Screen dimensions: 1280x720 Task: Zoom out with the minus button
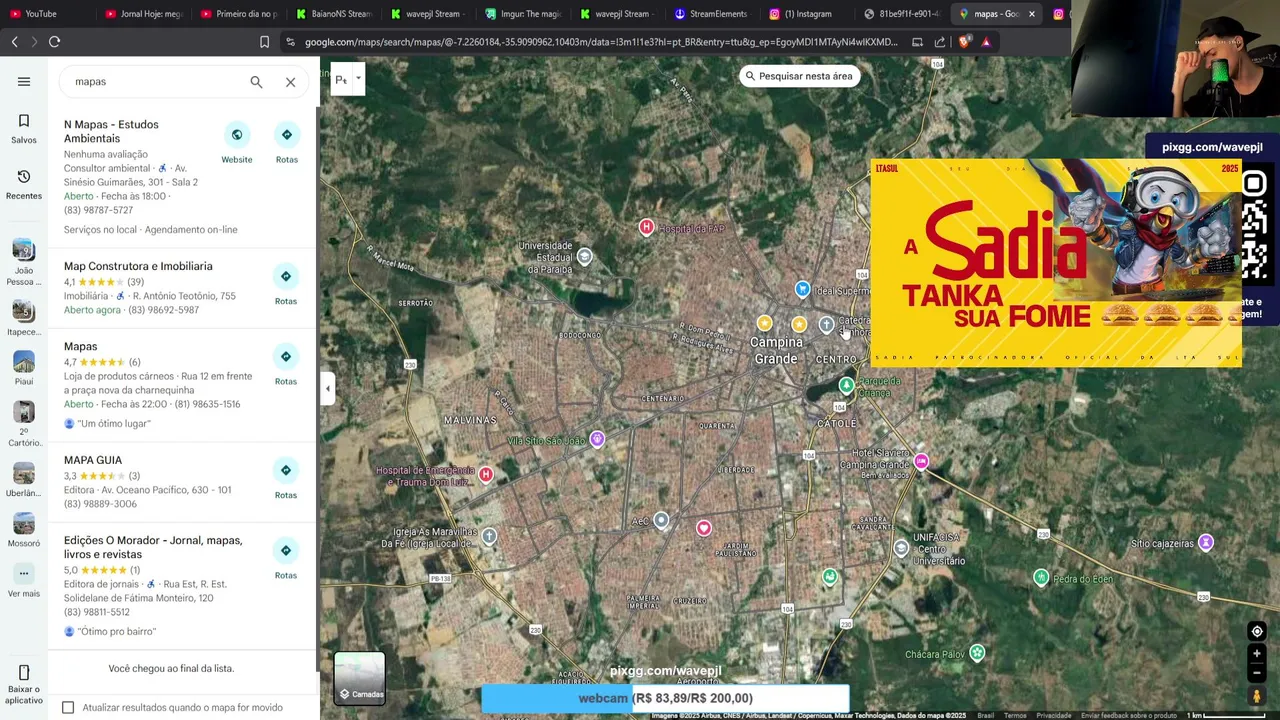point(1257,672)
